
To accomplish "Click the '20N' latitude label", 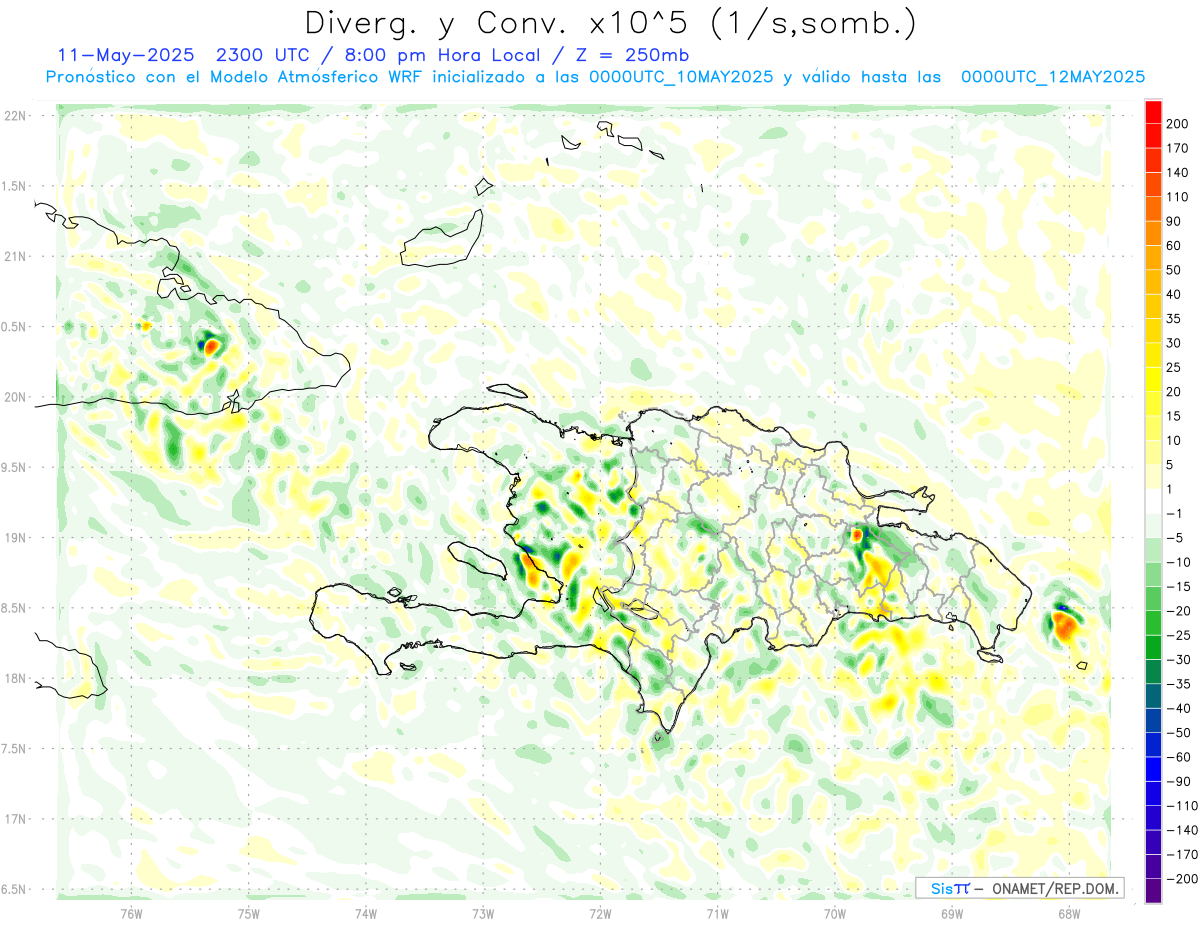I will [x=15, y=397].
